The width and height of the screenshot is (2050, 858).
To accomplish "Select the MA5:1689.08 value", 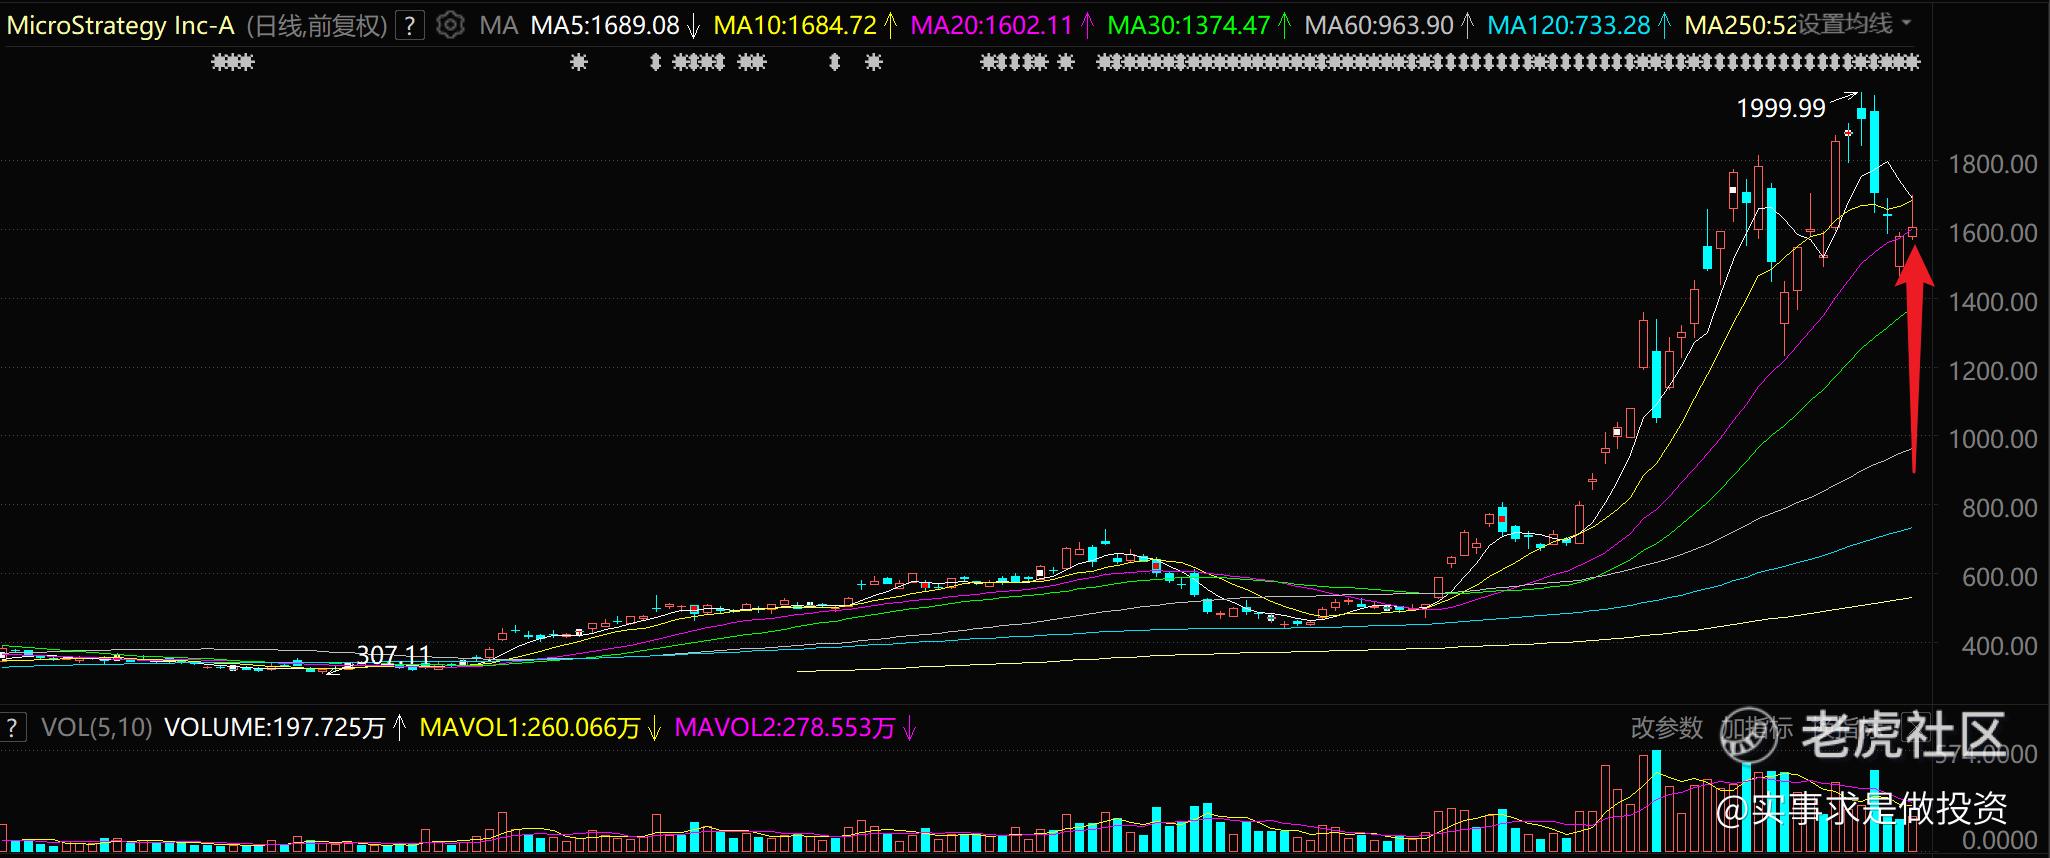I will click(605, 25).
